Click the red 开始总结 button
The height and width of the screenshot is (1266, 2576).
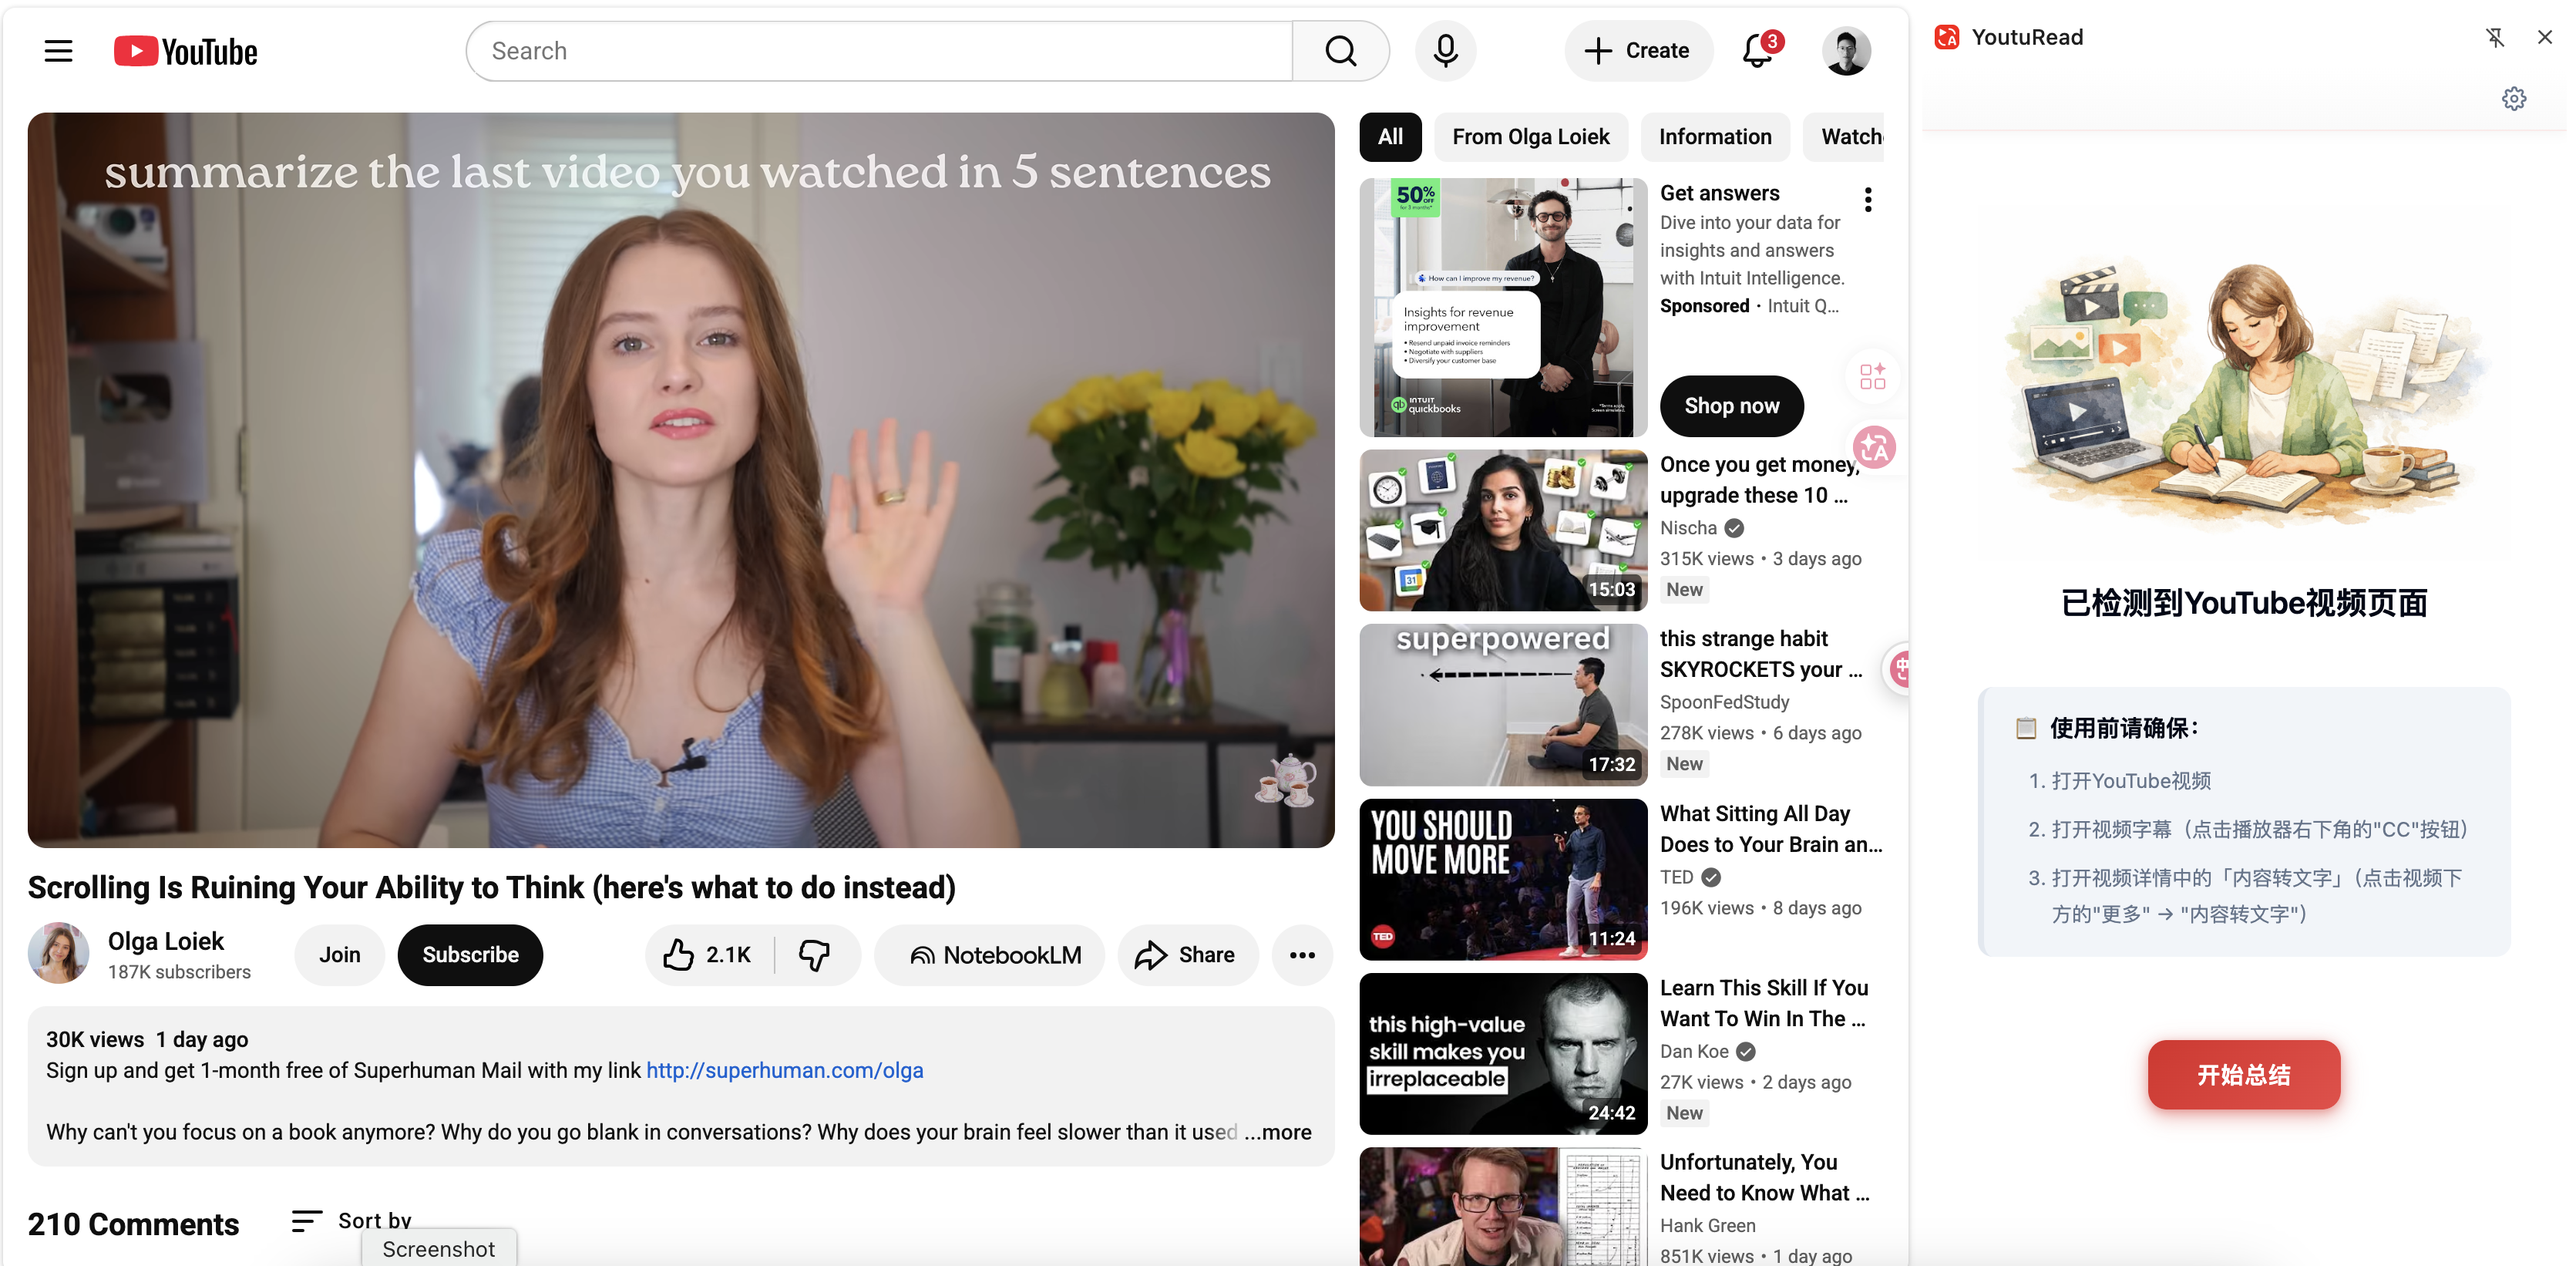pos(2243,1075)
